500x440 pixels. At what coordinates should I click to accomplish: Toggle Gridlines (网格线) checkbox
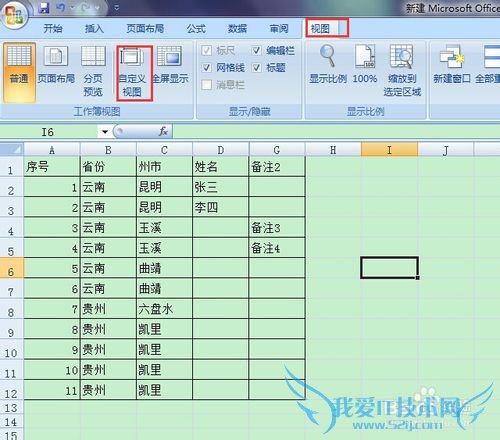206,68
